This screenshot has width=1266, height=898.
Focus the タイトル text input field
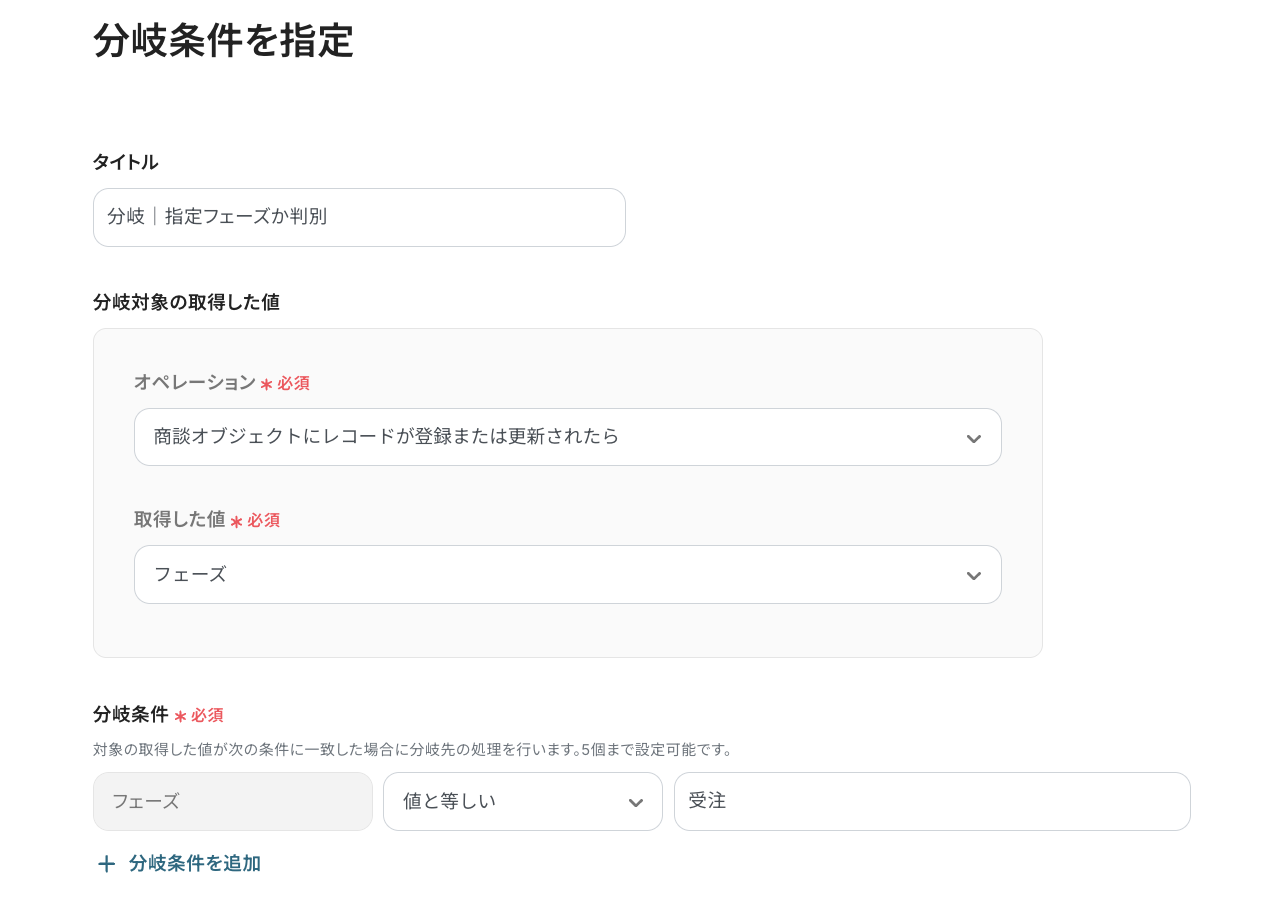359,217
